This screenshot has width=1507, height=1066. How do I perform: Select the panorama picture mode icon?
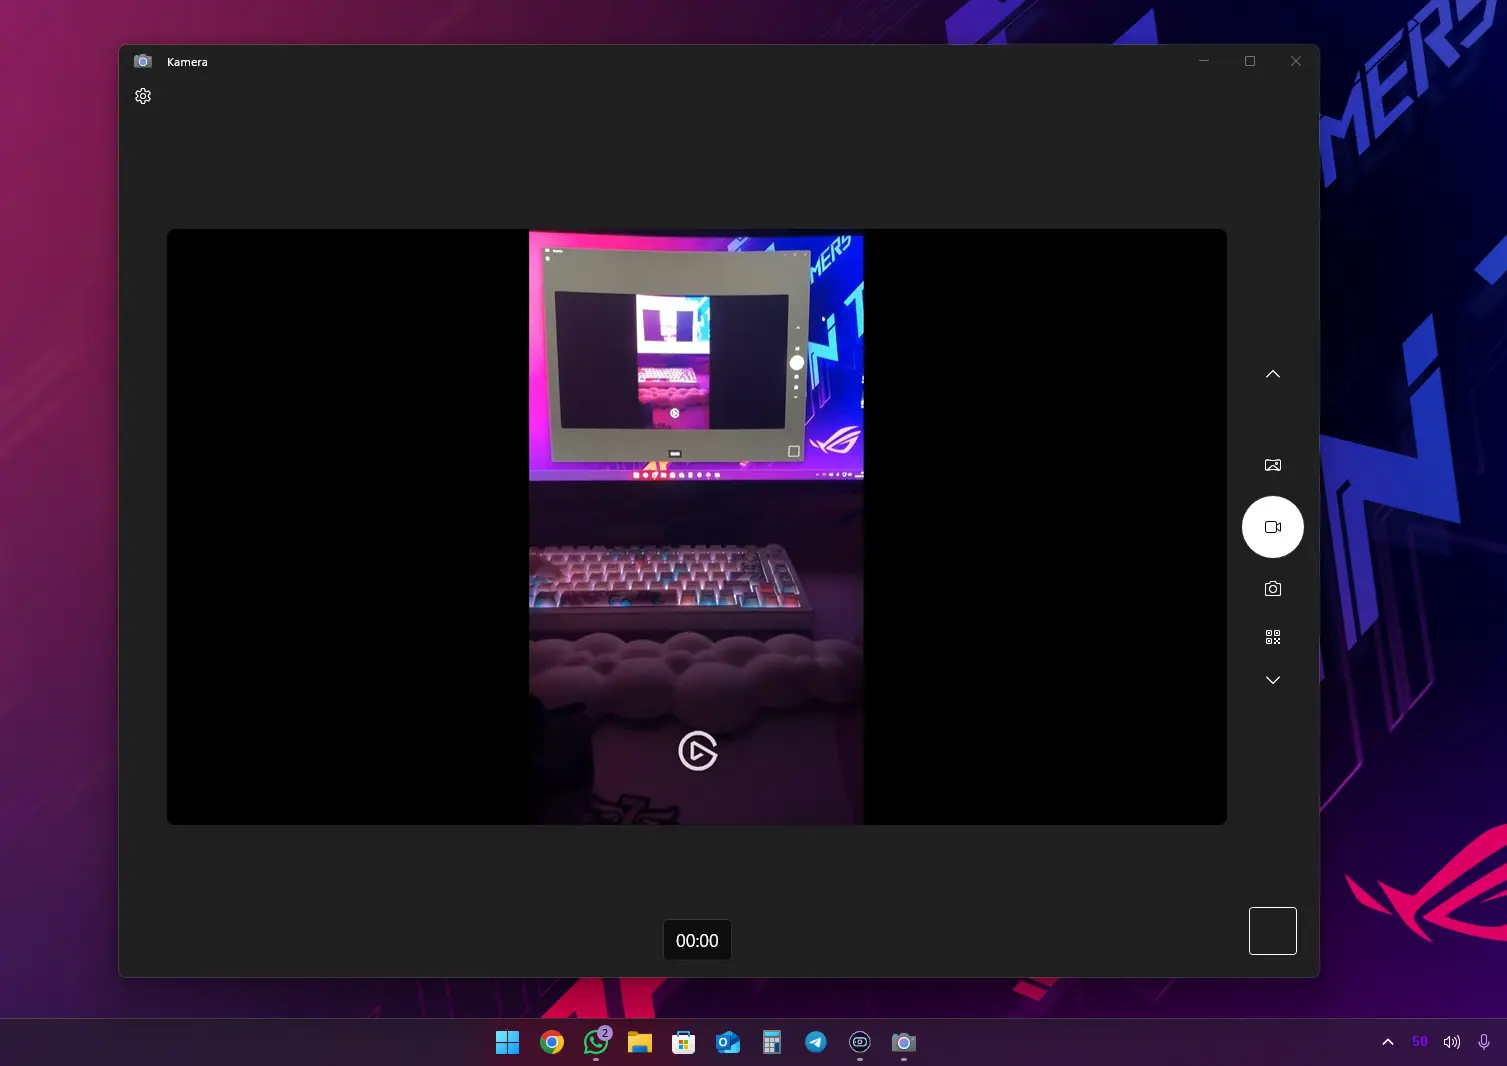click(1273, 465)
